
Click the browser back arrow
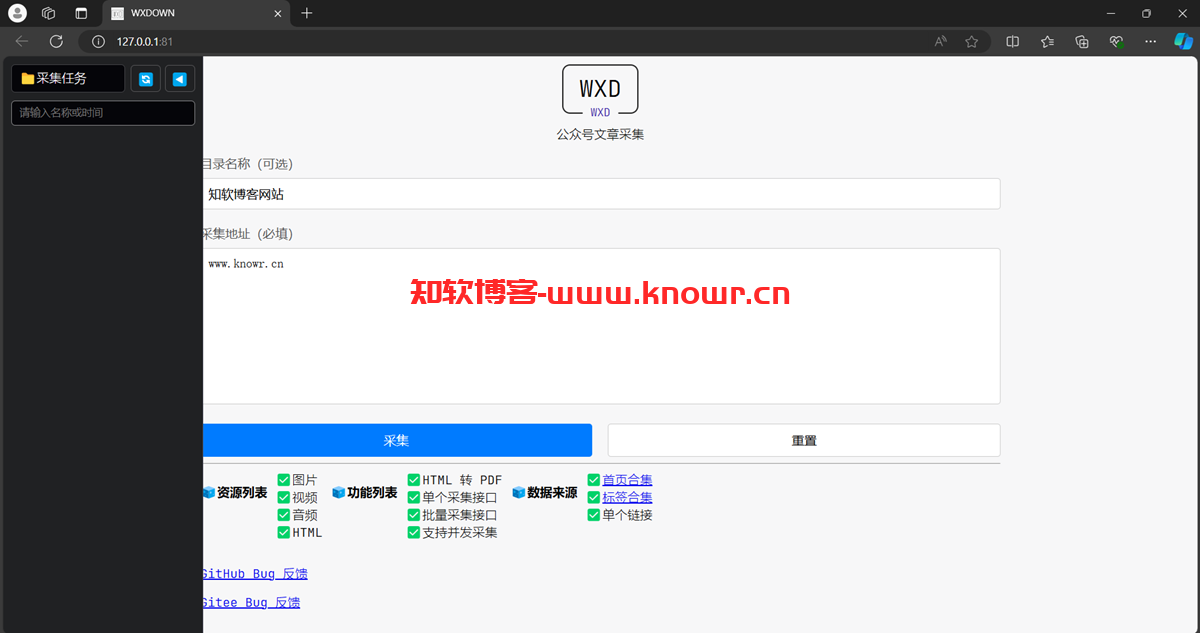(x=22, y=41)
